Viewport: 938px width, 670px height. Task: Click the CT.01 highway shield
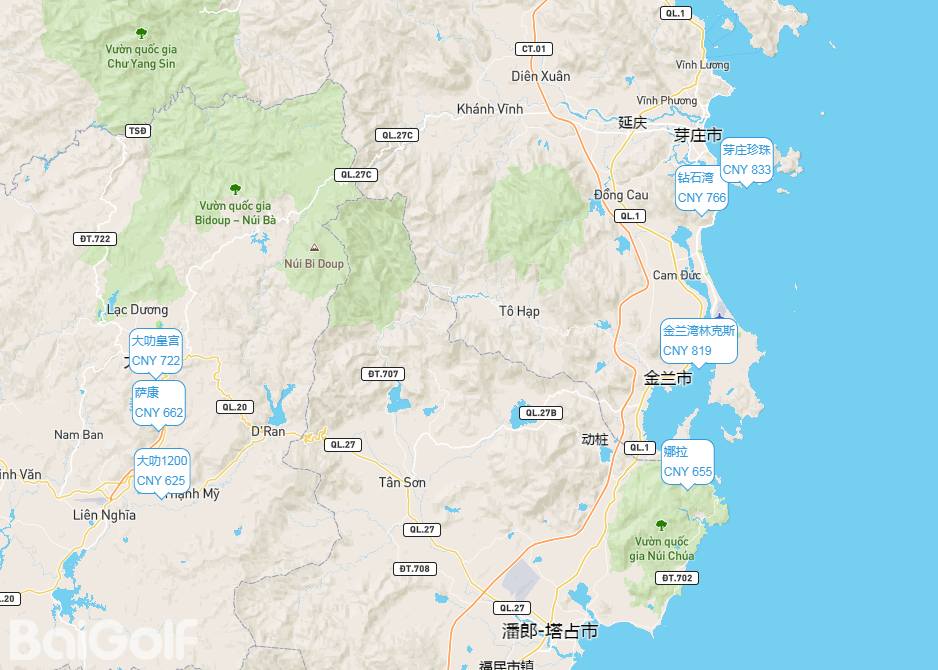pyautogui.click(x=534, y=49)
